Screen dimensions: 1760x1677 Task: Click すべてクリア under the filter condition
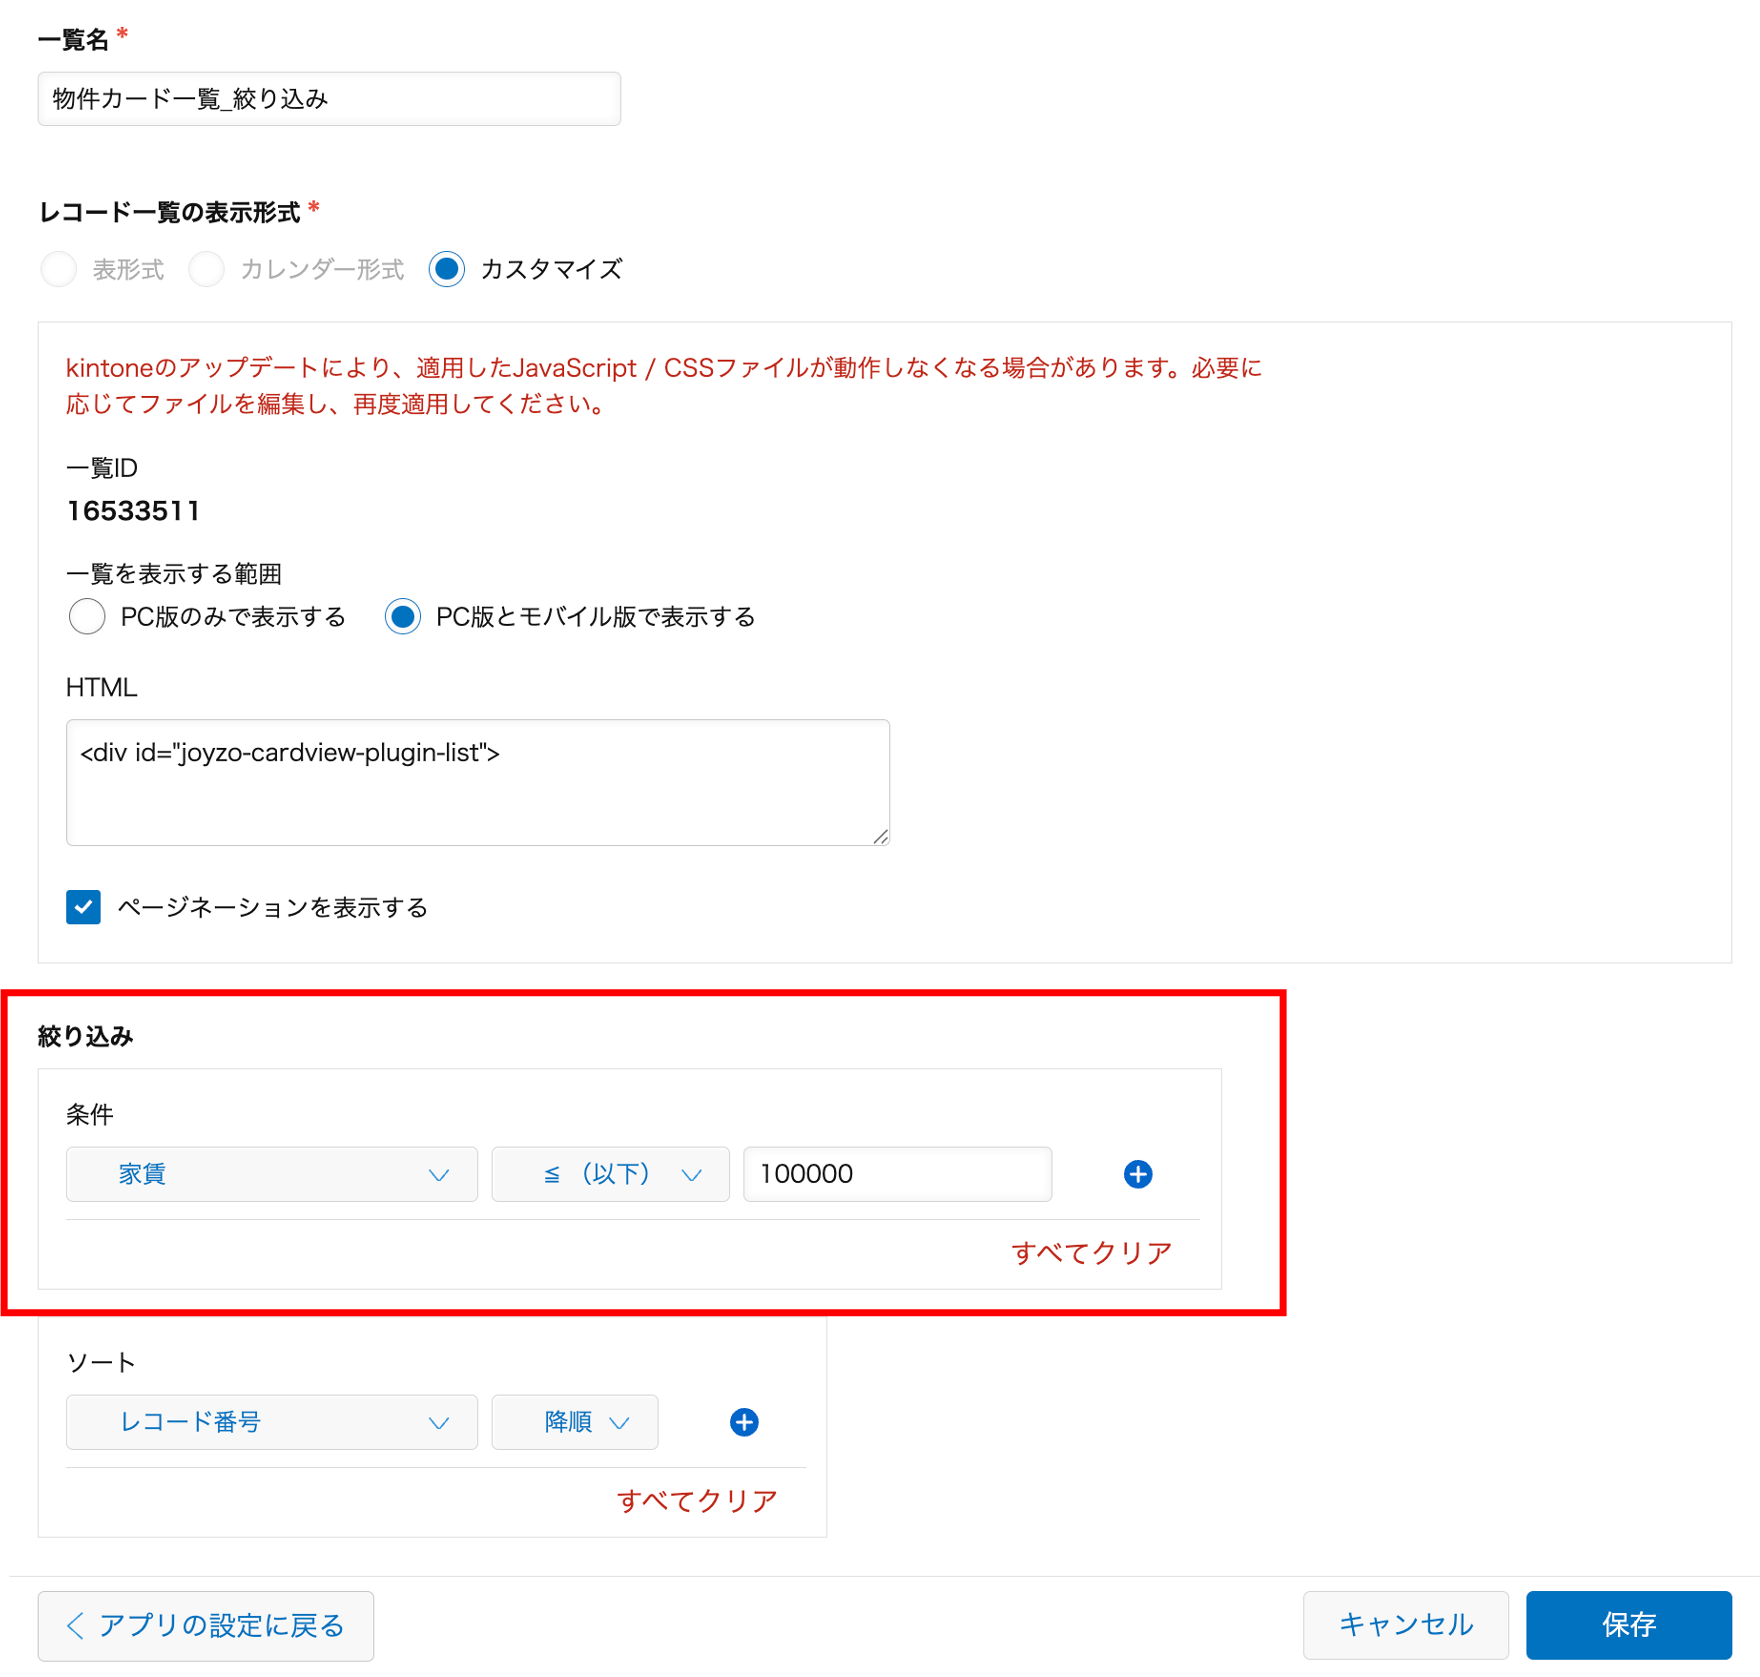point(1092,1253)
